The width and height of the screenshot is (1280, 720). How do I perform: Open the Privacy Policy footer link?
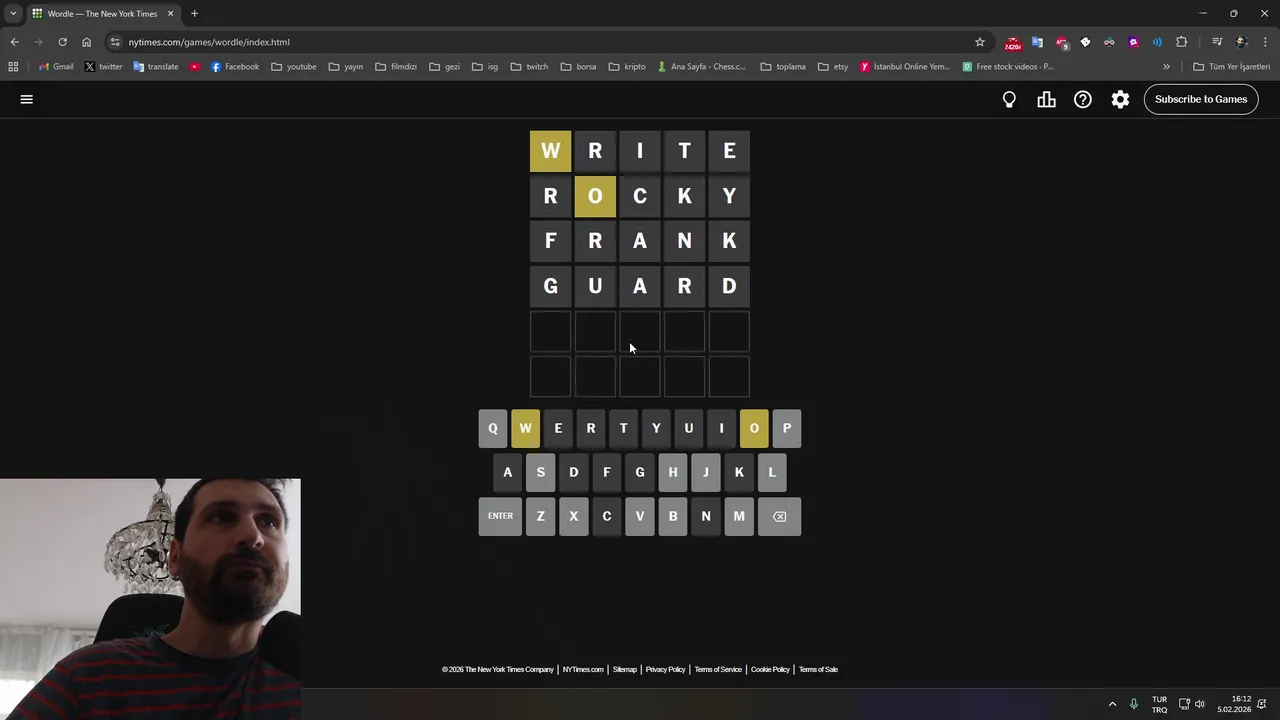665,670
